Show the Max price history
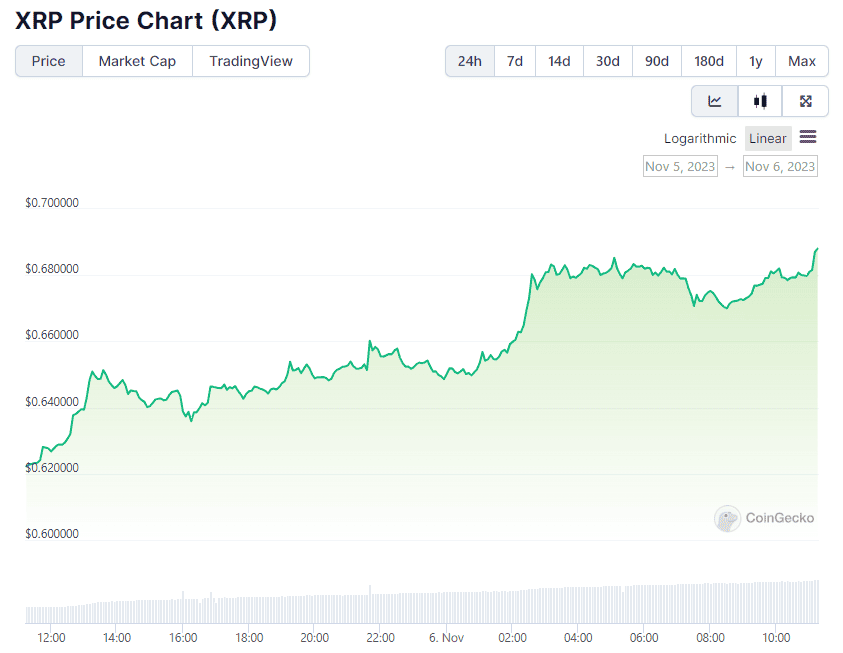Viewport: 843px width, 653px height. (x=802, y=61)
